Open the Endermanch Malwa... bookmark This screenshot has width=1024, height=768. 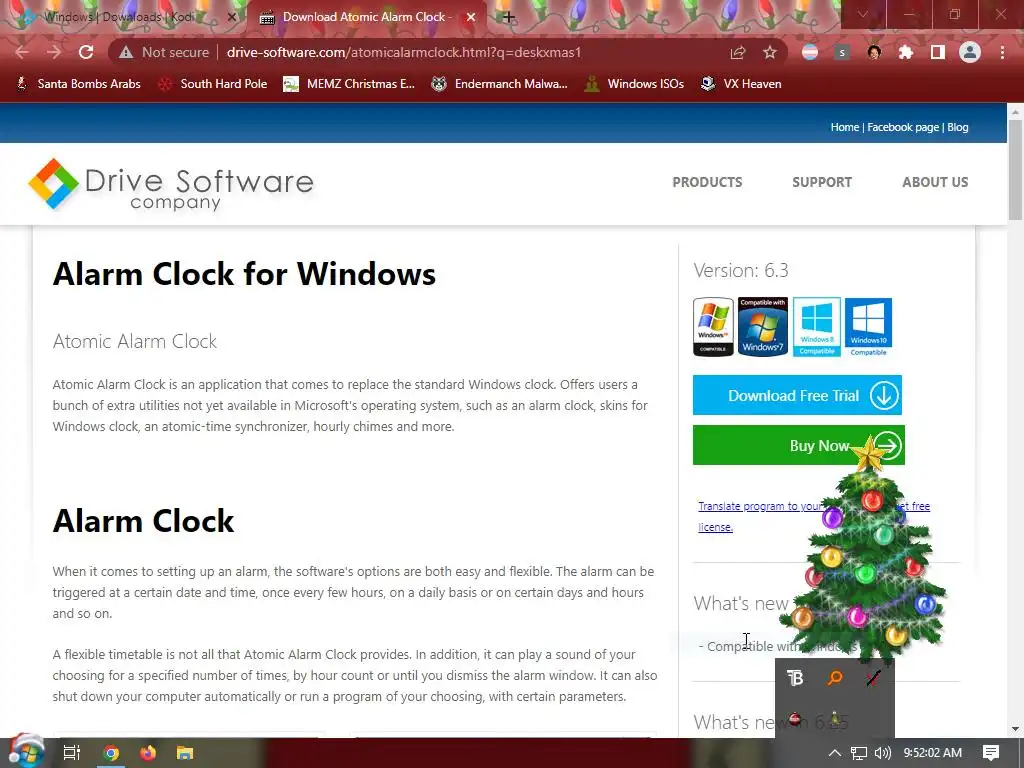[x=500, y=84]
